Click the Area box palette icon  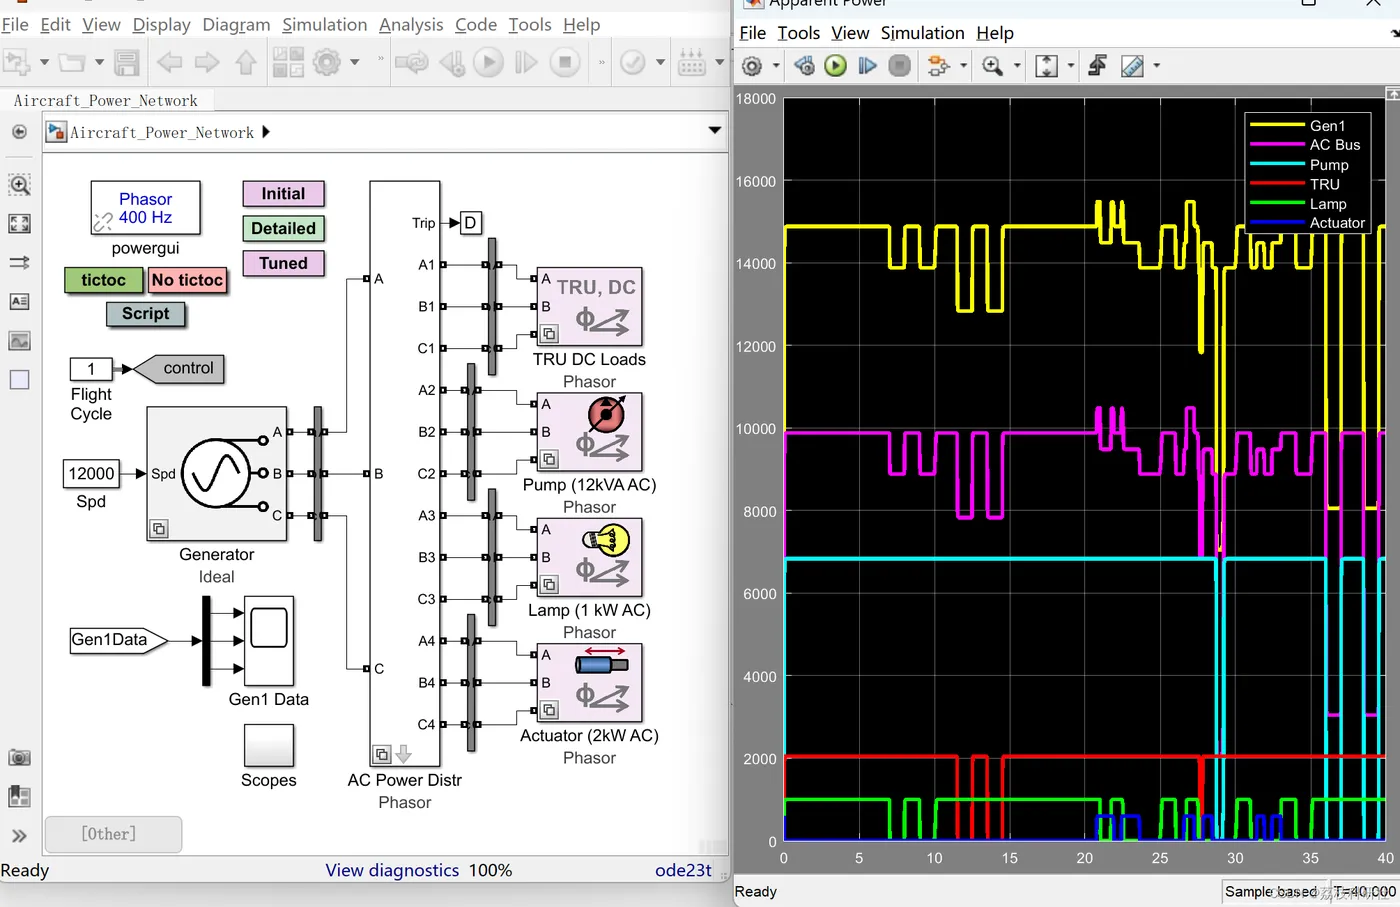point(19,380)
